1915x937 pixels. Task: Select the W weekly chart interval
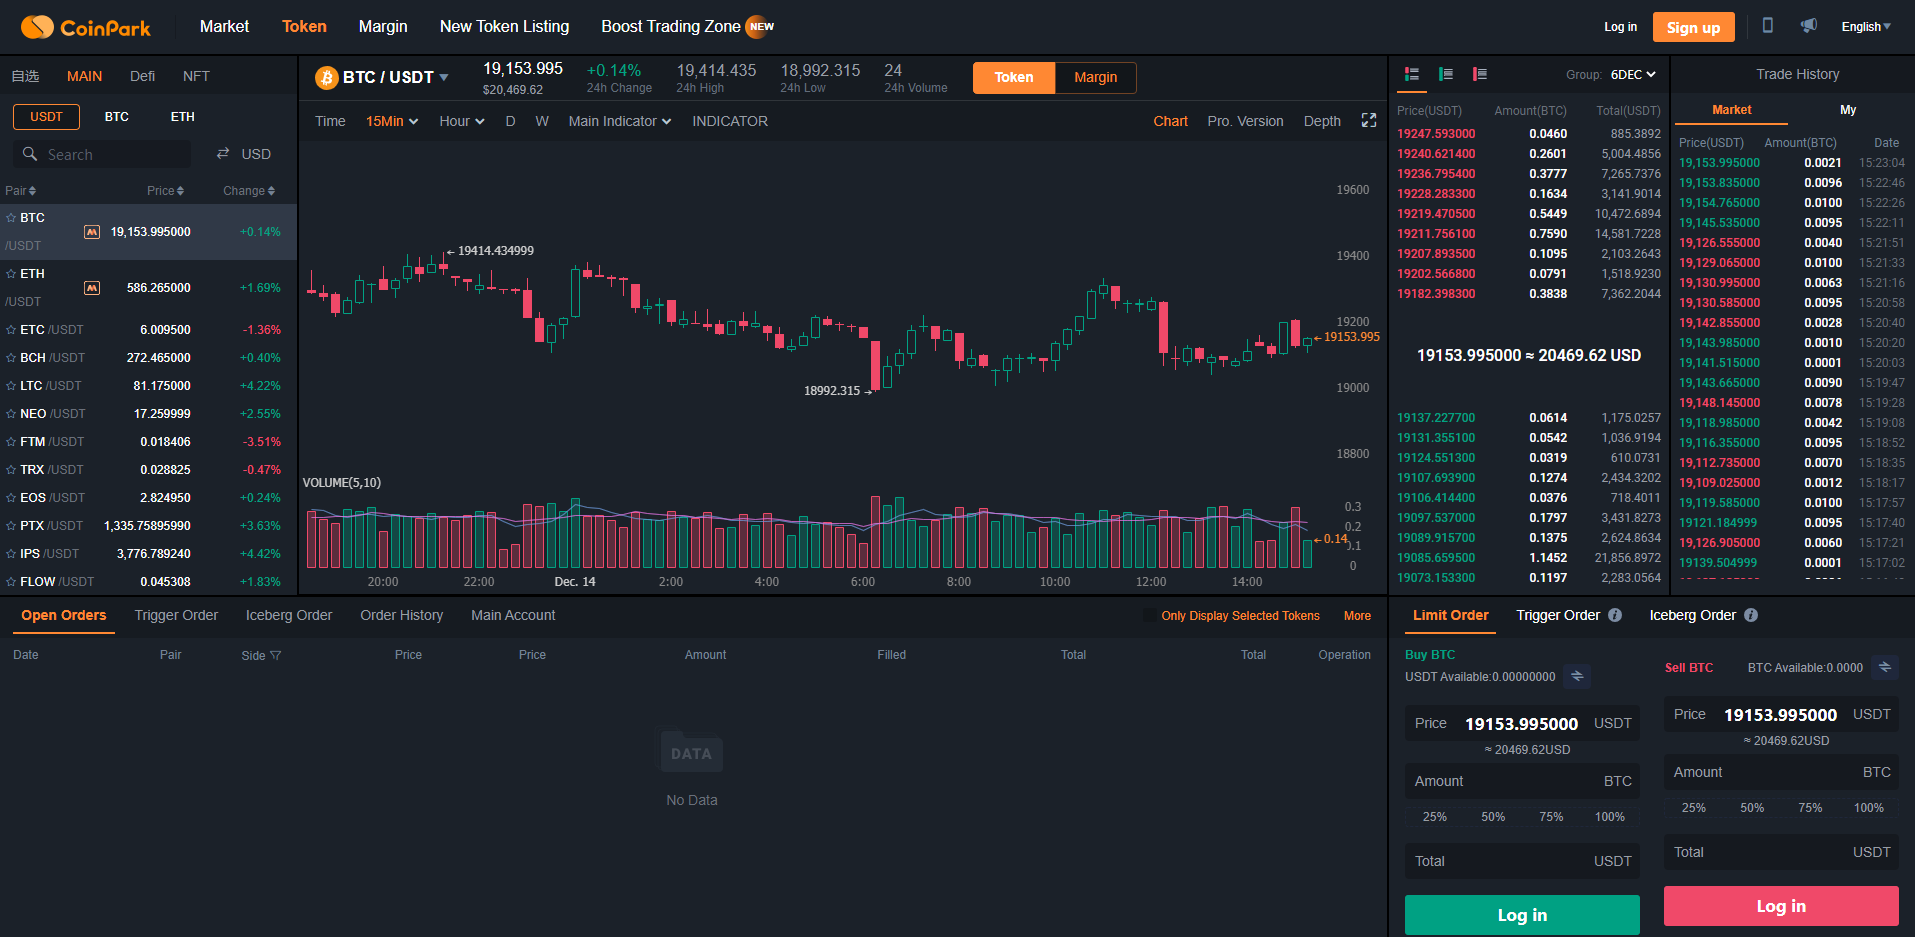tap(542, 121)
